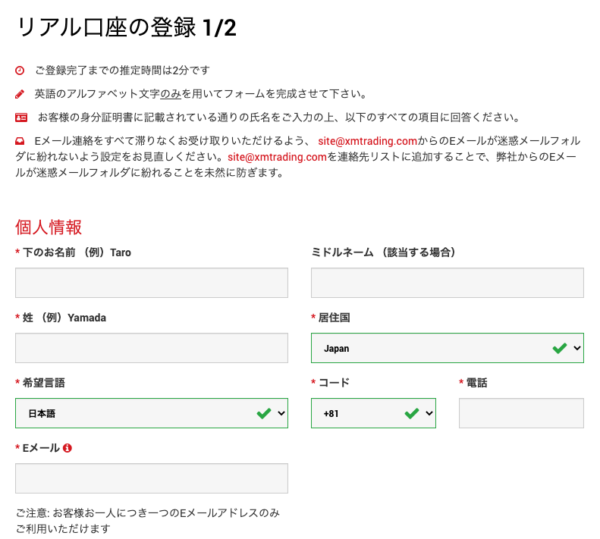Click the inbox icon beside email notice
This screenshot has width=600, height=539.
tap(20, 141)
